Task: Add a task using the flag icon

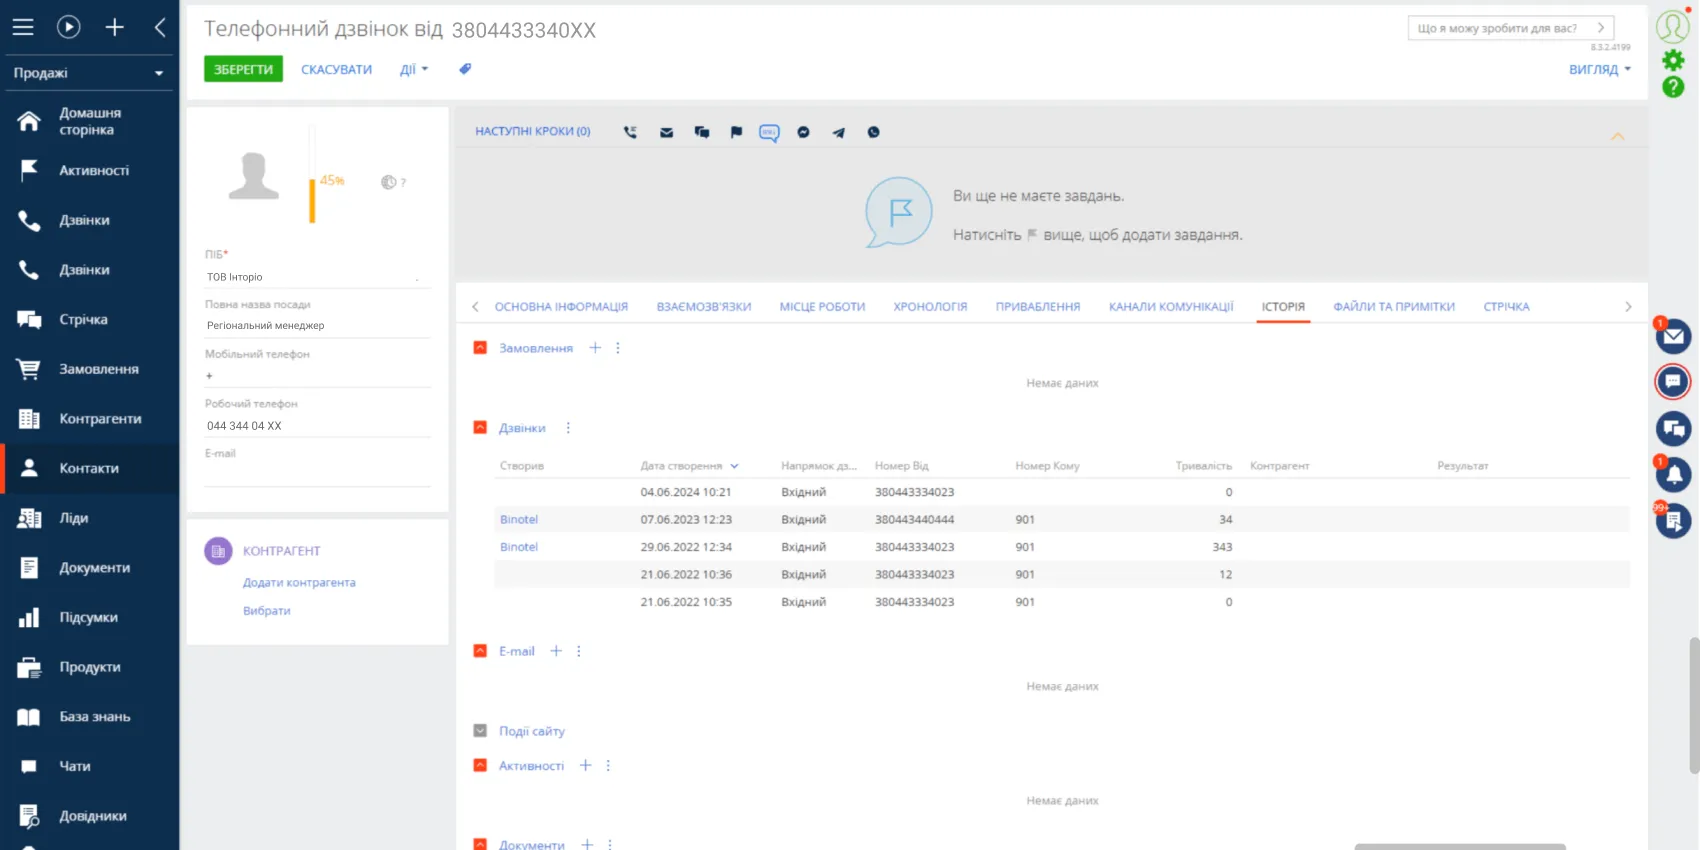Action: click(736, 132)
